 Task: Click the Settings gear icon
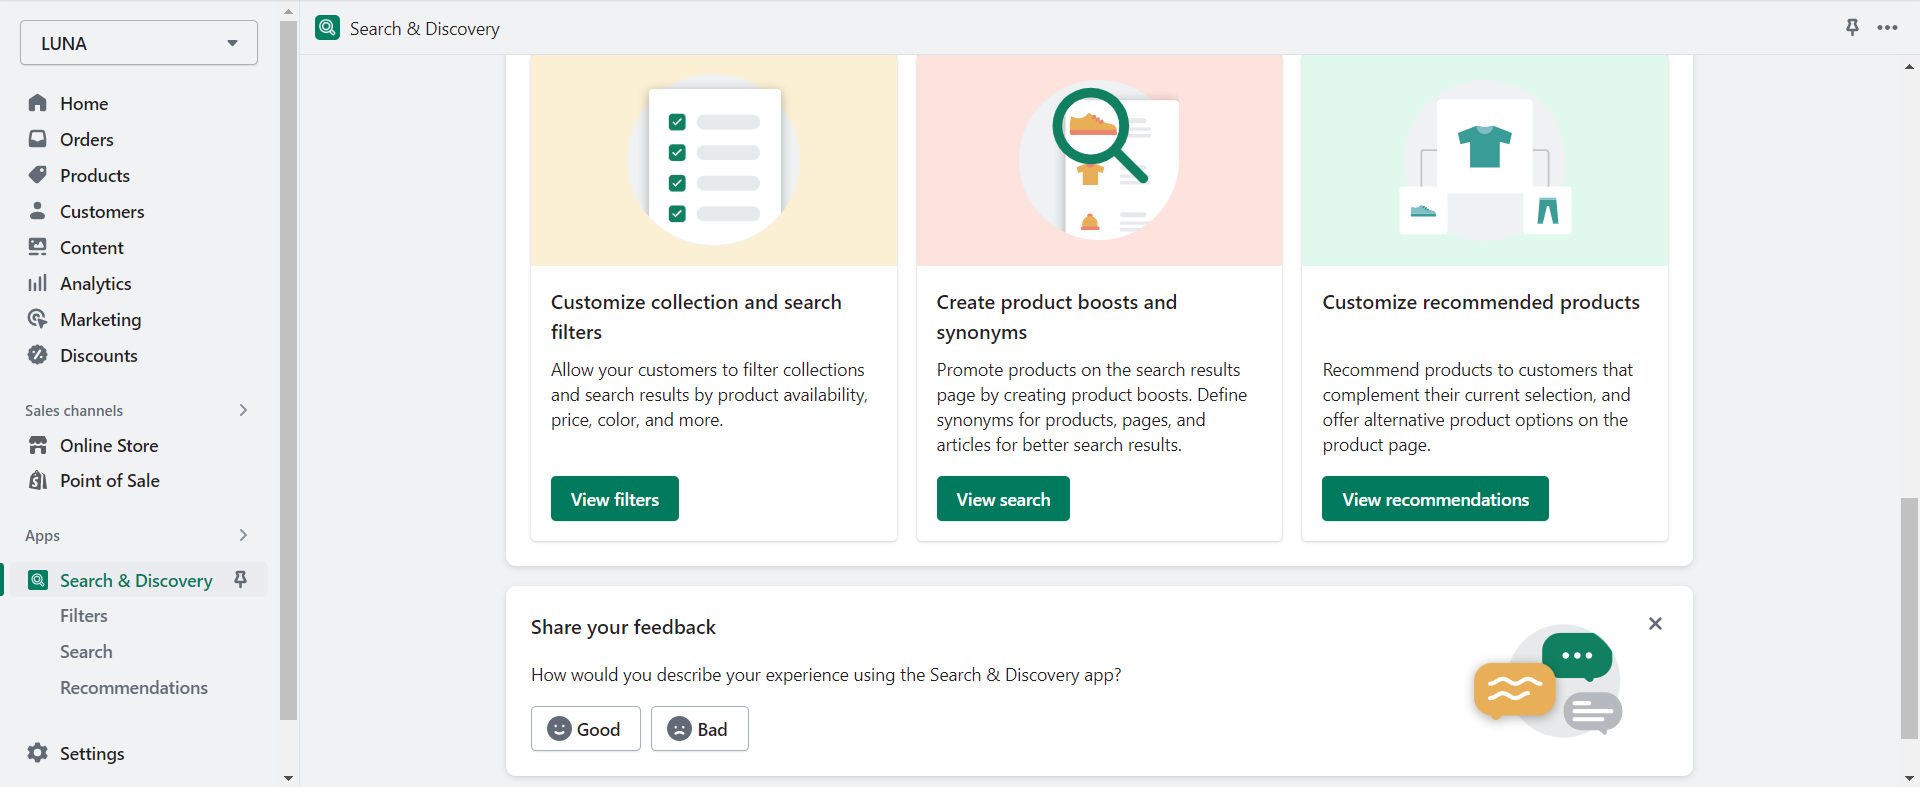(x=38, y=753)
